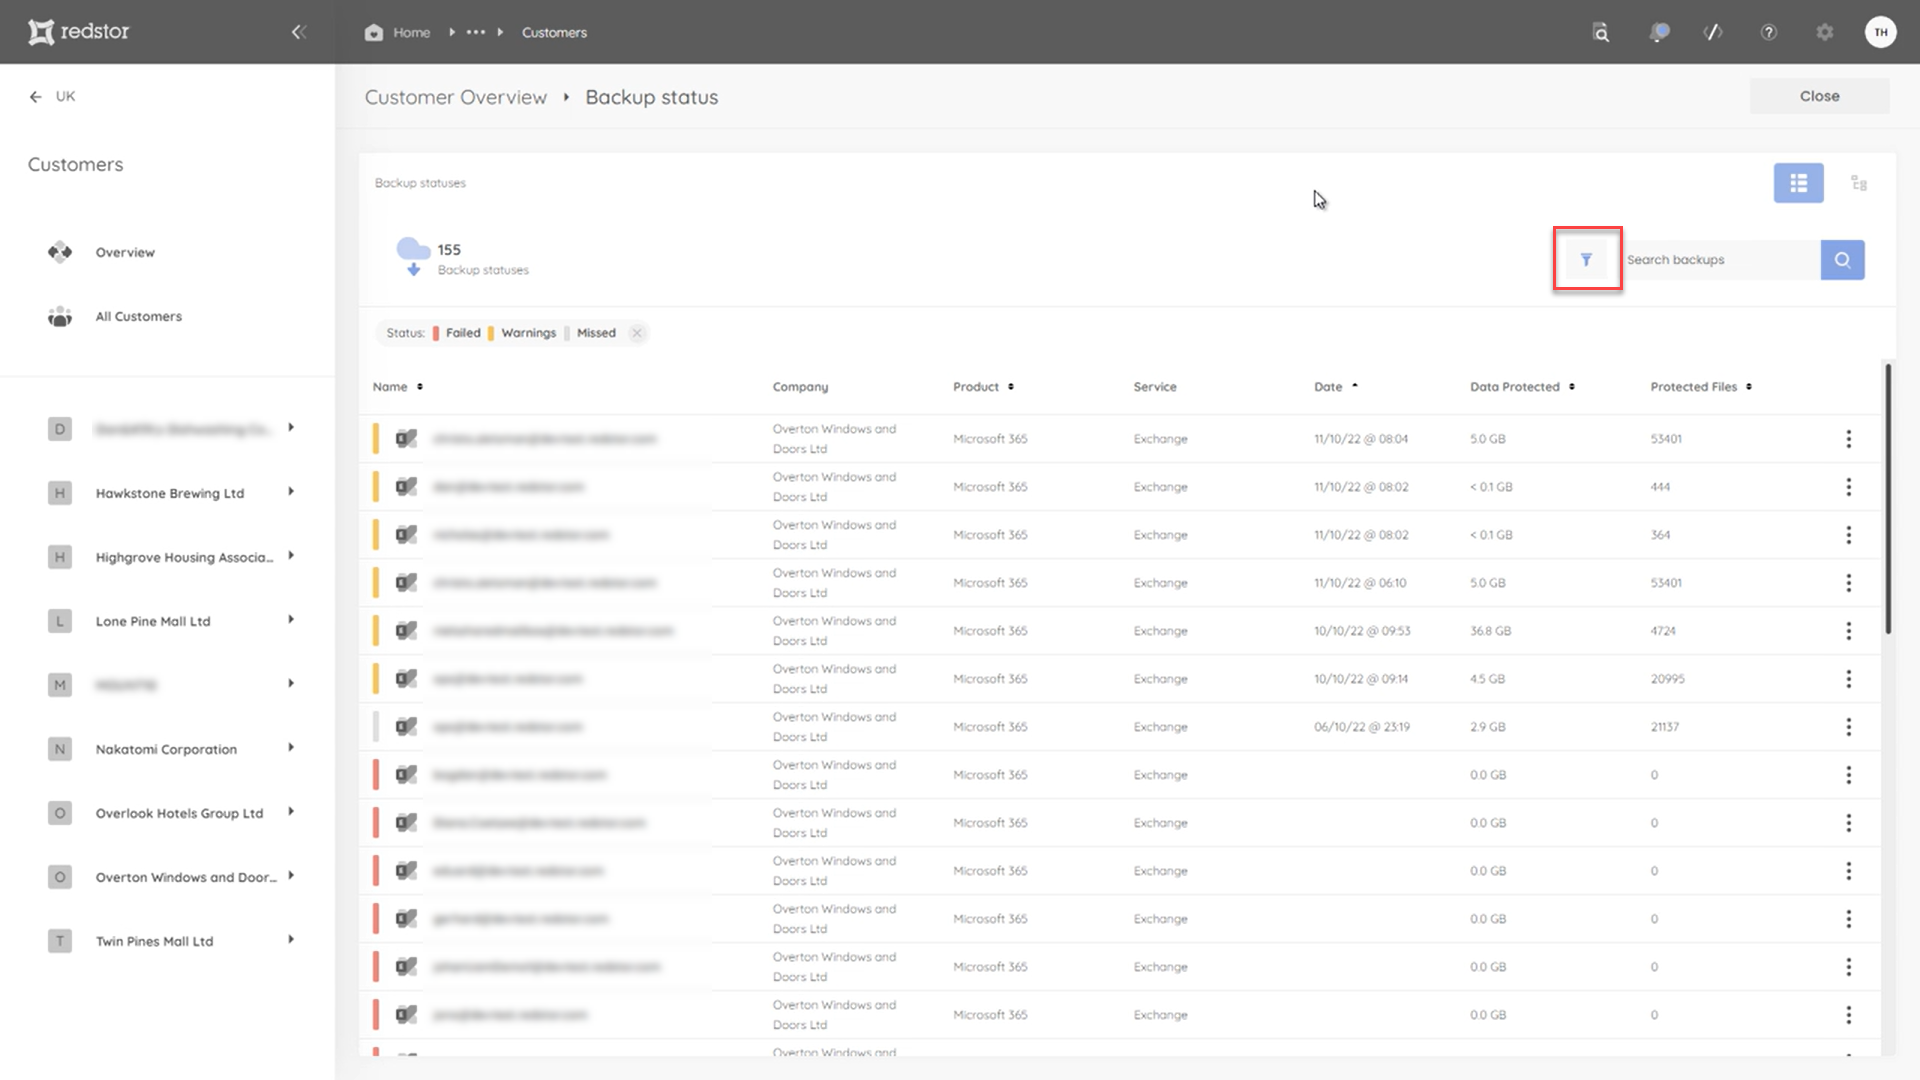Click the Redstor logo
The height and width of the screenshot is (1080, 1920).
[x=79, y=32]
